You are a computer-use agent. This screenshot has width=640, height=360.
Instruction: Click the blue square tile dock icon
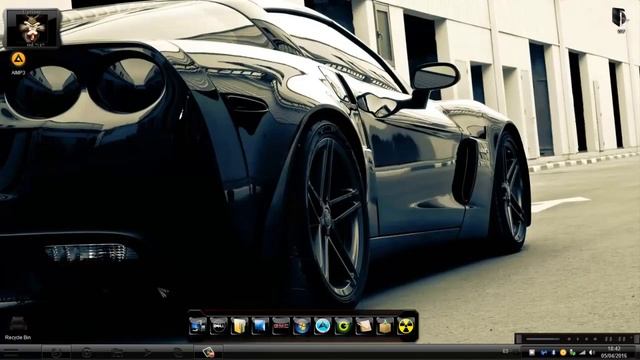click(260, 326)
